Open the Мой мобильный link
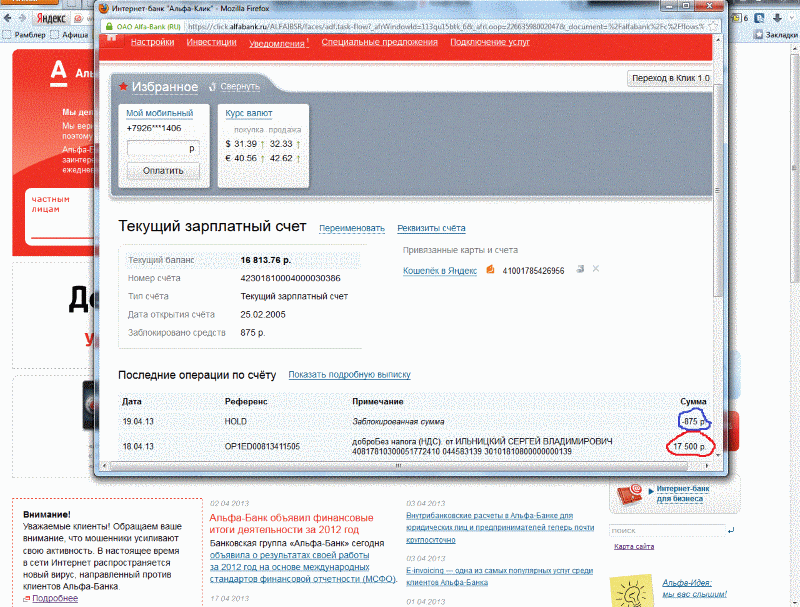Screen dimensions: 800x607 point(160,113)
